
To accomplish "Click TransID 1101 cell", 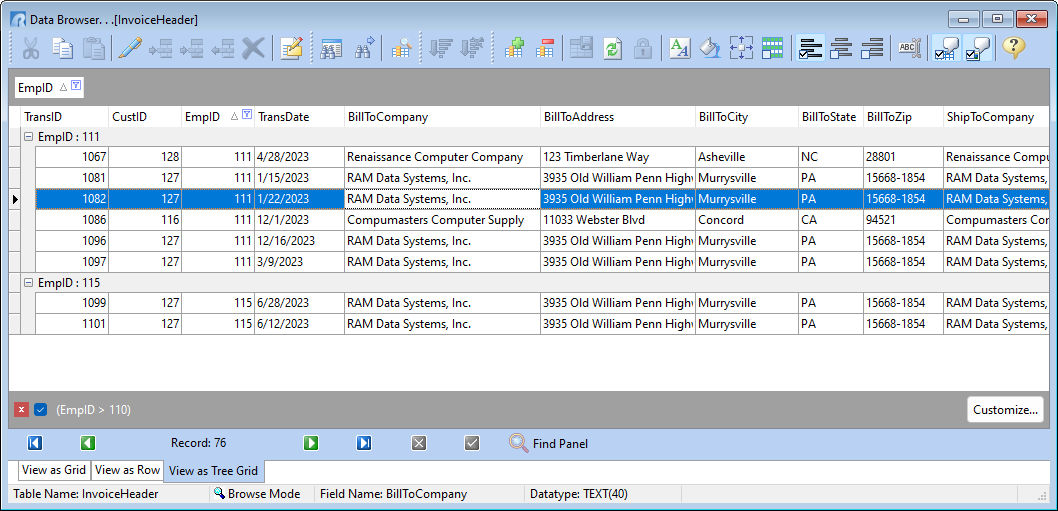I will [x=72, y=324].
